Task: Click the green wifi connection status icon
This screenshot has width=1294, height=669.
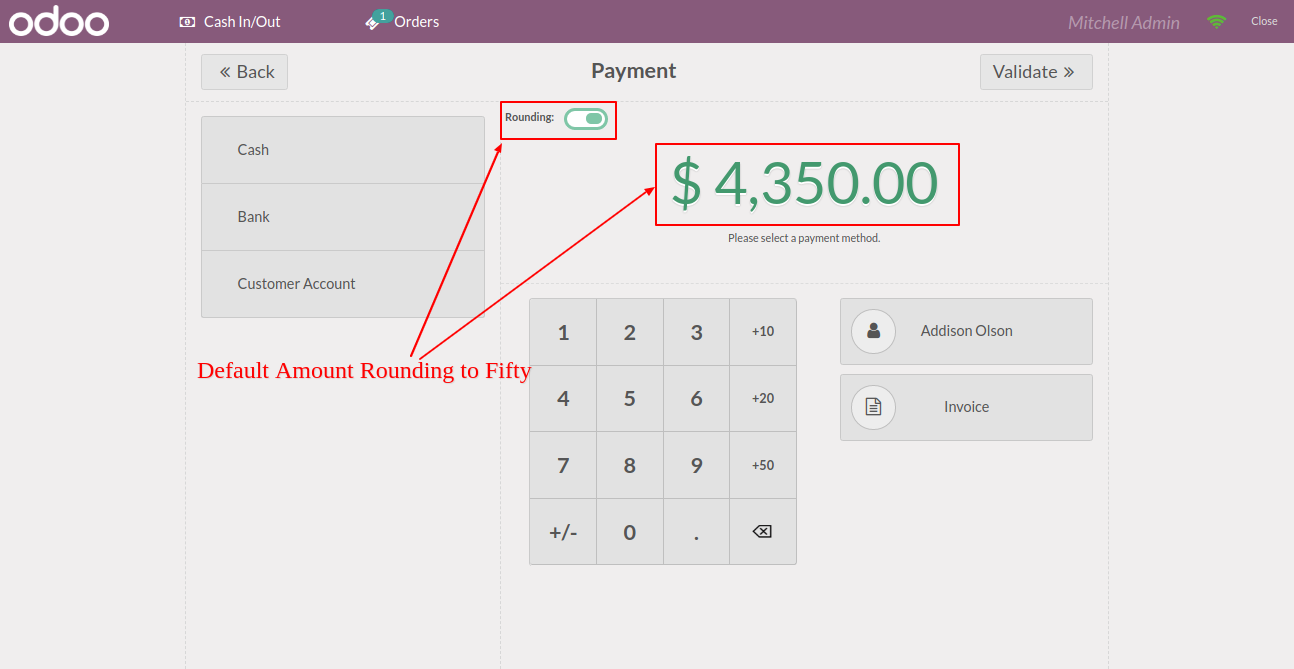Action: click(1216, 21)
